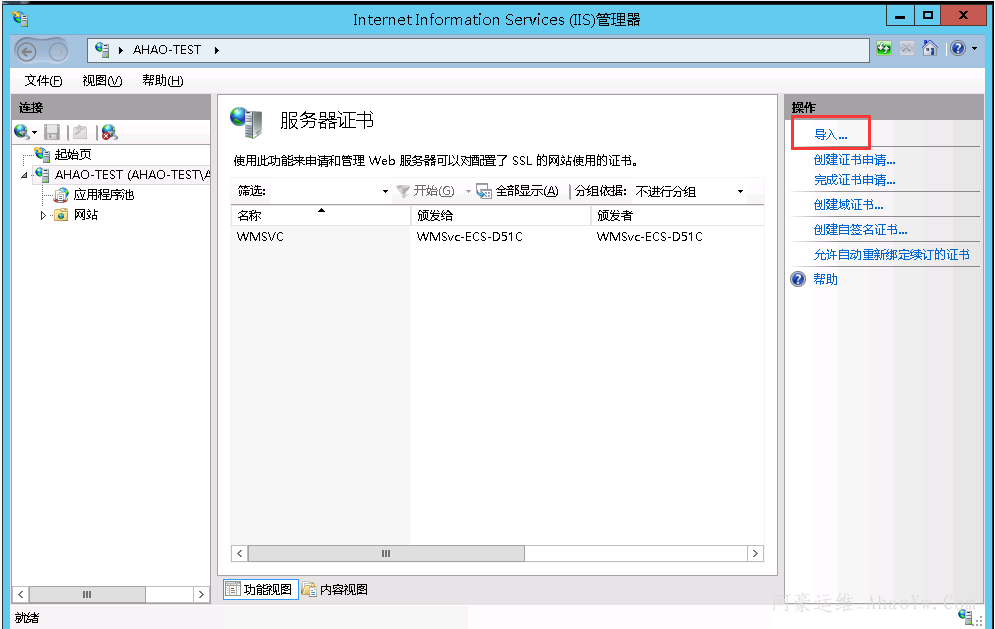Click the 导入... import link

(x=830, y=135)
